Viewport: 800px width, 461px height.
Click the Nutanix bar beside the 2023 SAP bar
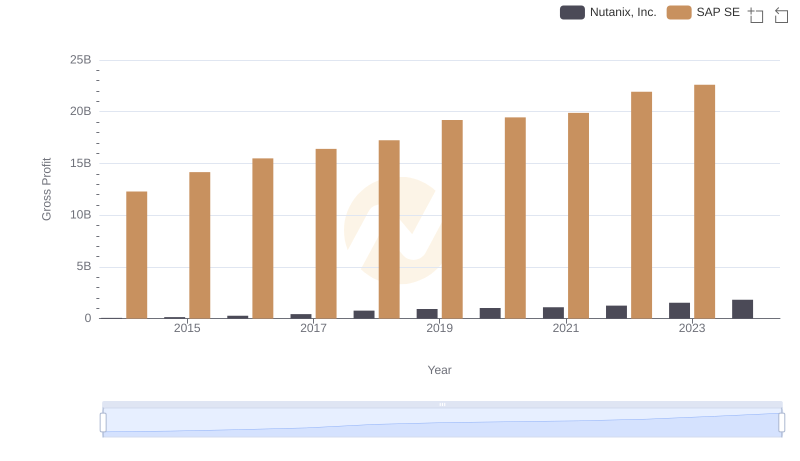tap(679, 311)
